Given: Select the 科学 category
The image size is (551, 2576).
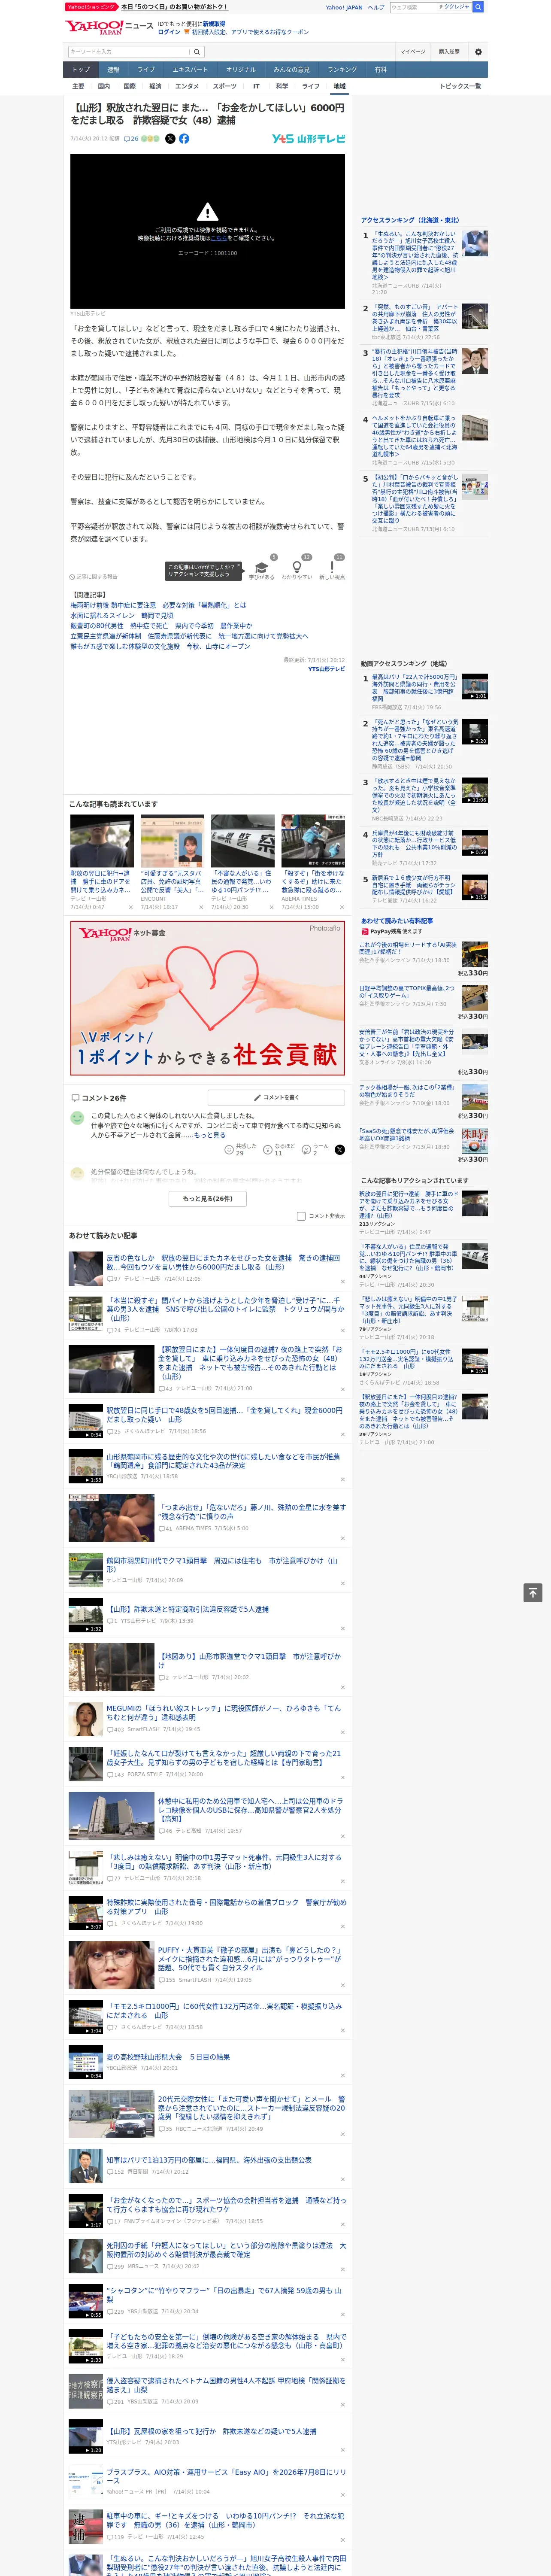Looking at the screenshot, I should coord(282,86).
